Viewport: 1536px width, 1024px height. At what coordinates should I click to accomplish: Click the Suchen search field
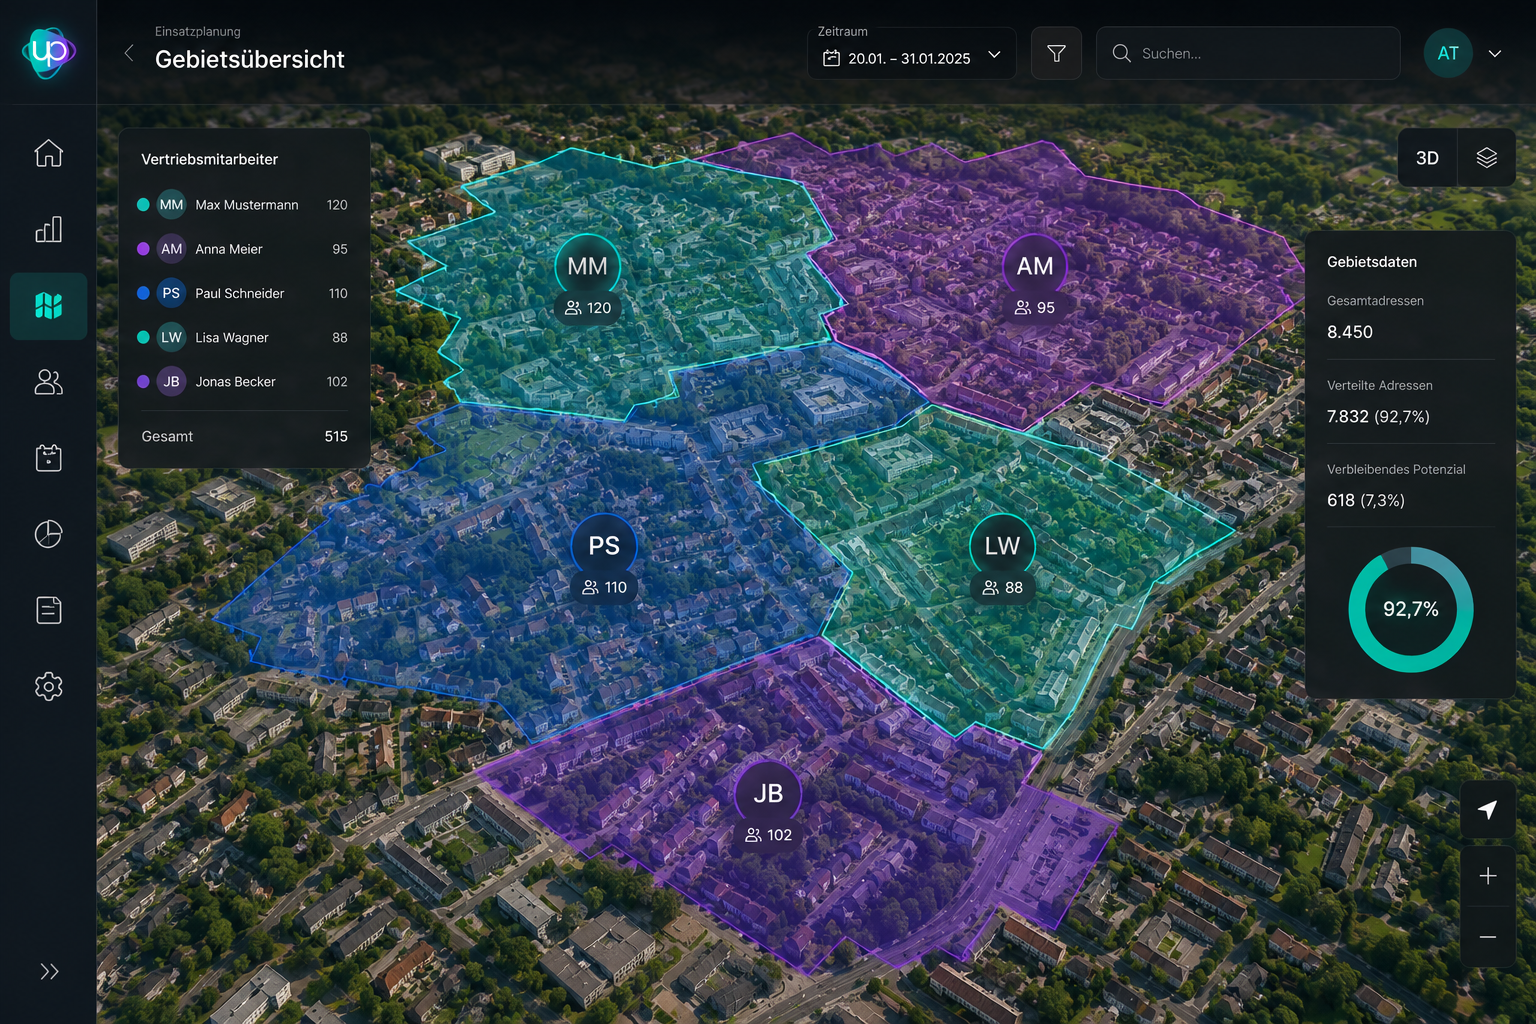tap(1248, 53)
